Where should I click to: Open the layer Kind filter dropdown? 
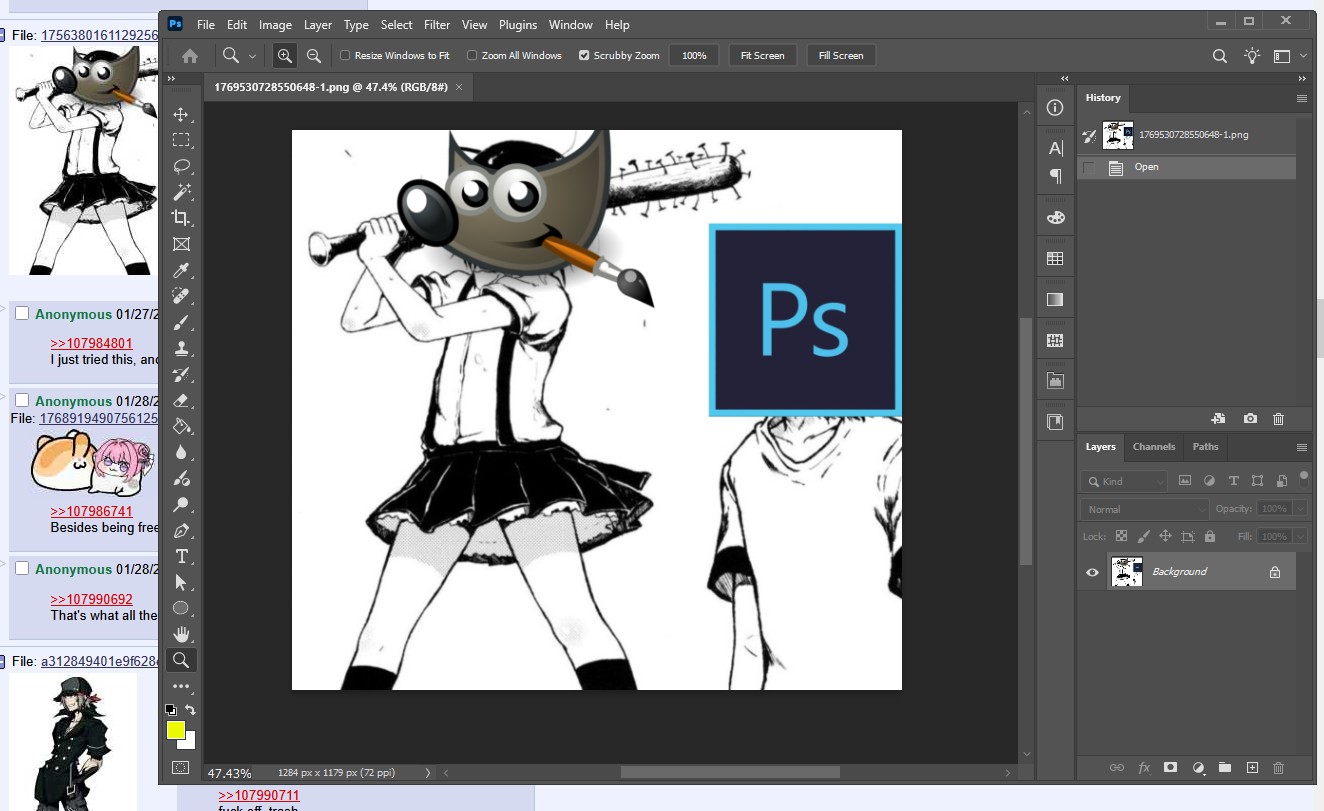(1125, 481)
